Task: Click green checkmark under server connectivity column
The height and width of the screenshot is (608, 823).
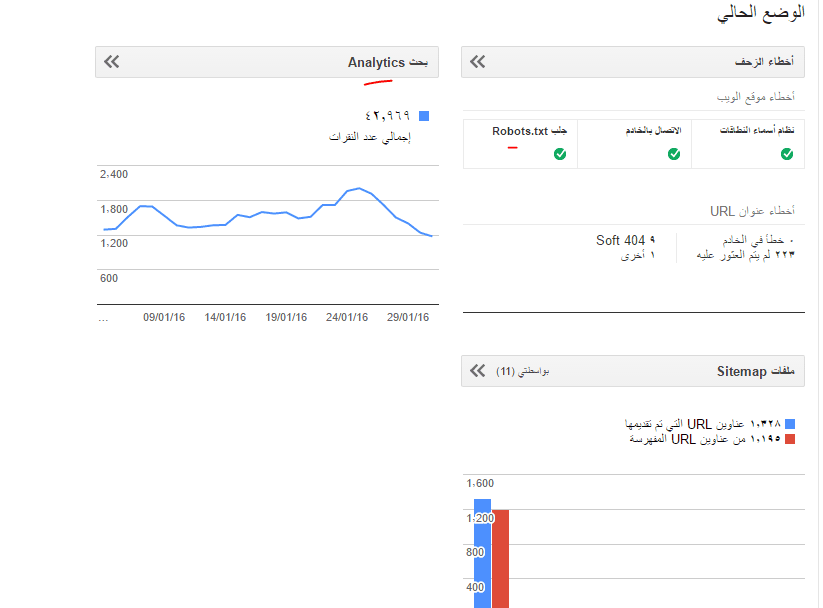Action: (x=674, y=154)
